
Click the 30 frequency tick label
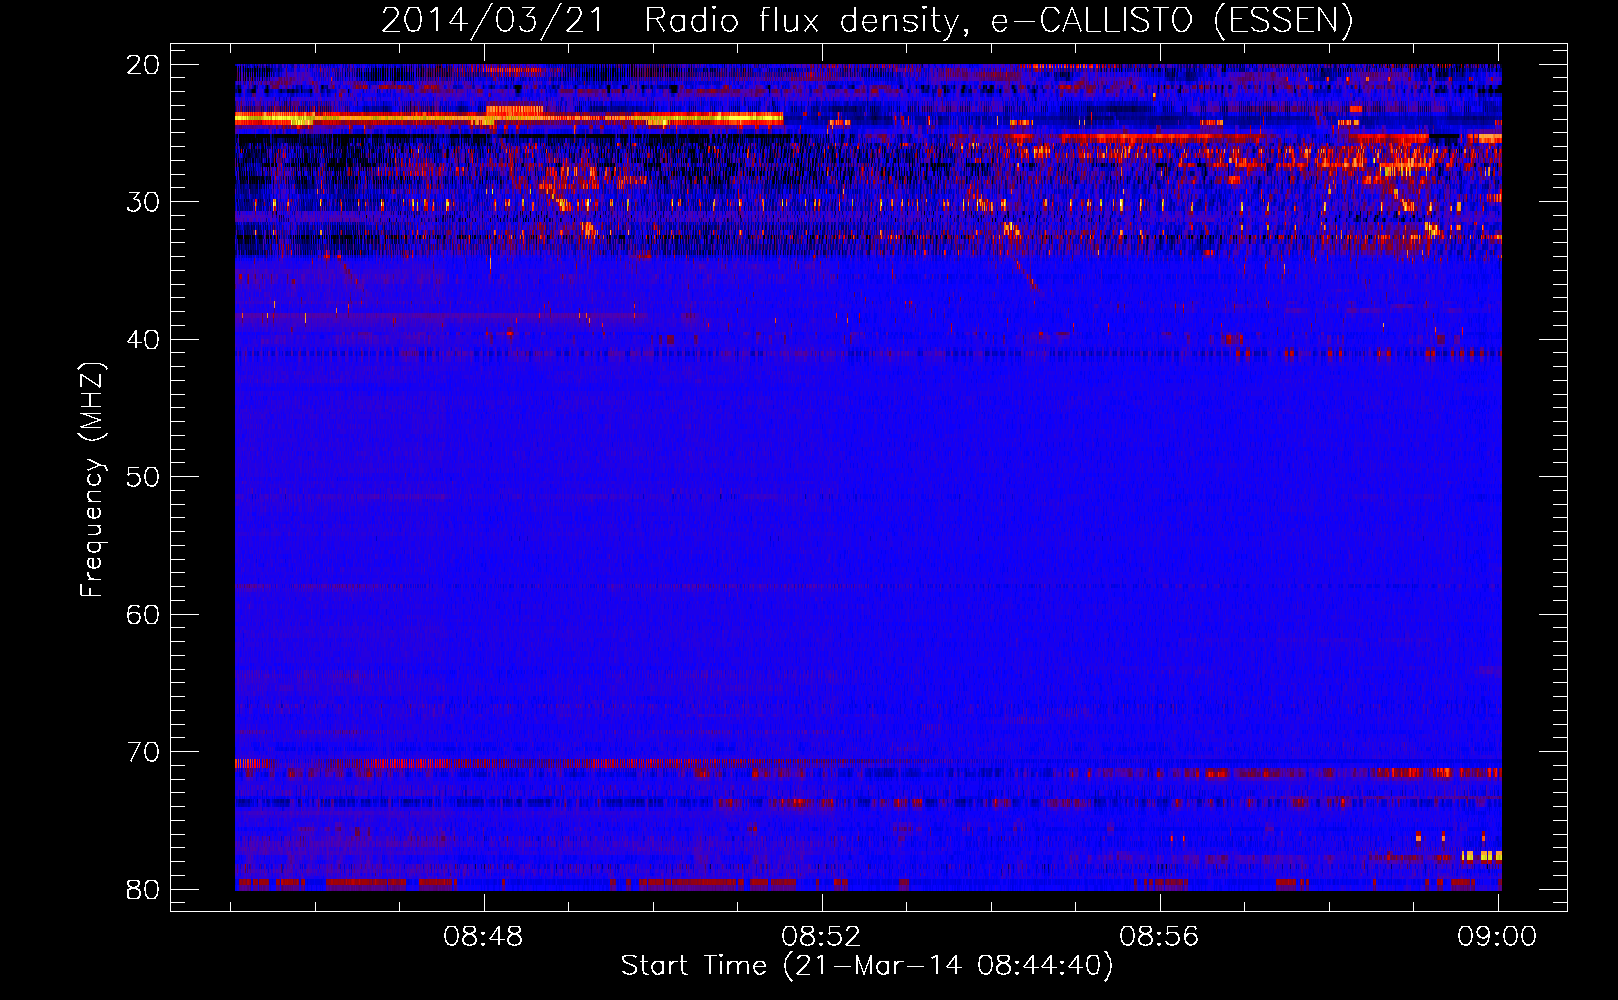pos(143,202)
